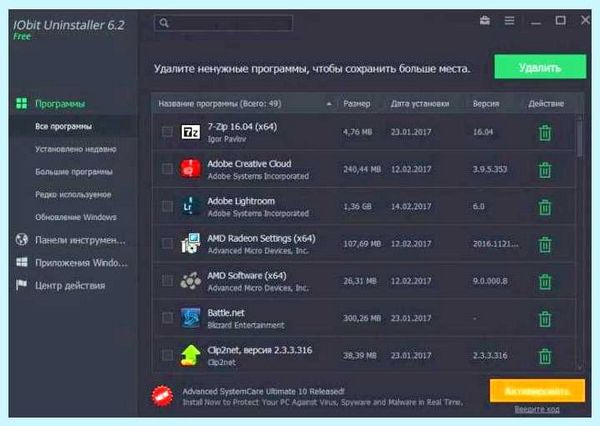Open Установлено недавно list

(76, 149)
